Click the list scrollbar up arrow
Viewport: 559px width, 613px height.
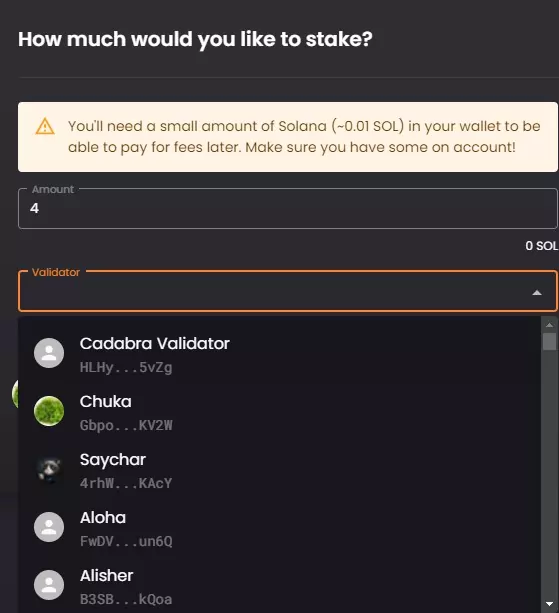549,325
